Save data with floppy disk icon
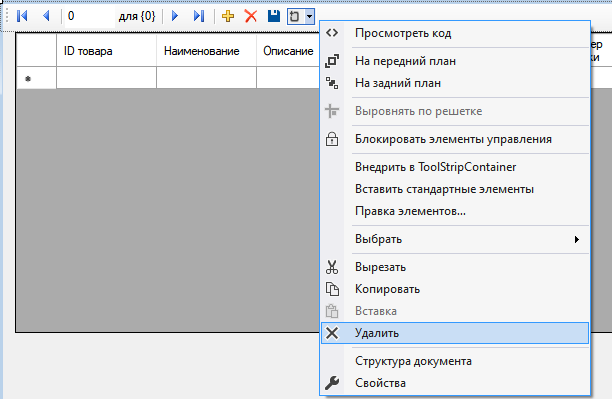 [274, 16]
